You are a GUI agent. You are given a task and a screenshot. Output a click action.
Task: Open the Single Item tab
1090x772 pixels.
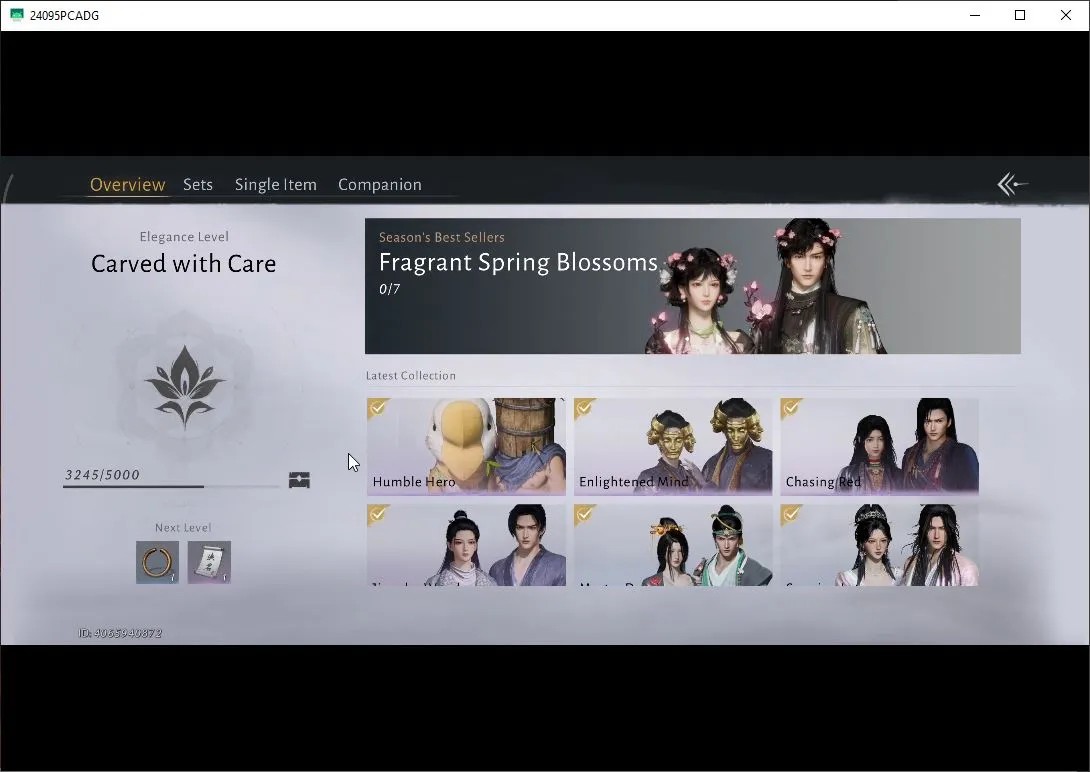275,184
